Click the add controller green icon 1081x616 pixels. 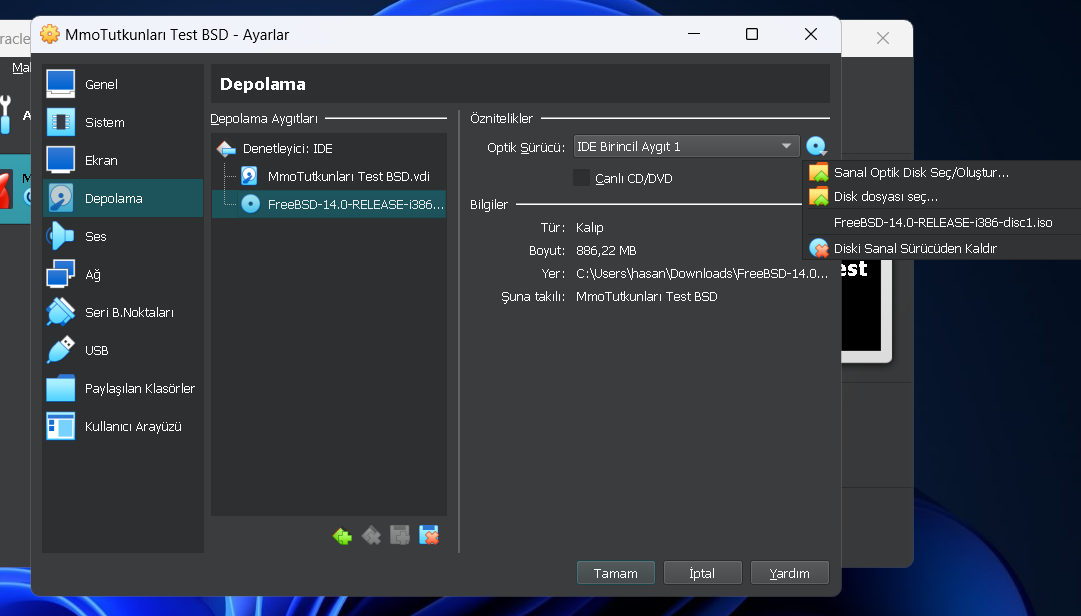pyautogui.click(x=342, y=535)
